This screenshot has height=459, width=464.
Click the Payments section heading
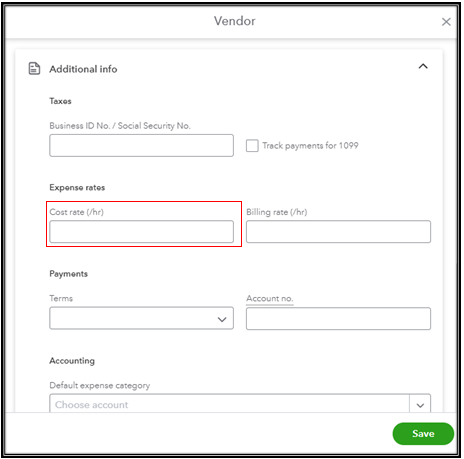[68, 274]
